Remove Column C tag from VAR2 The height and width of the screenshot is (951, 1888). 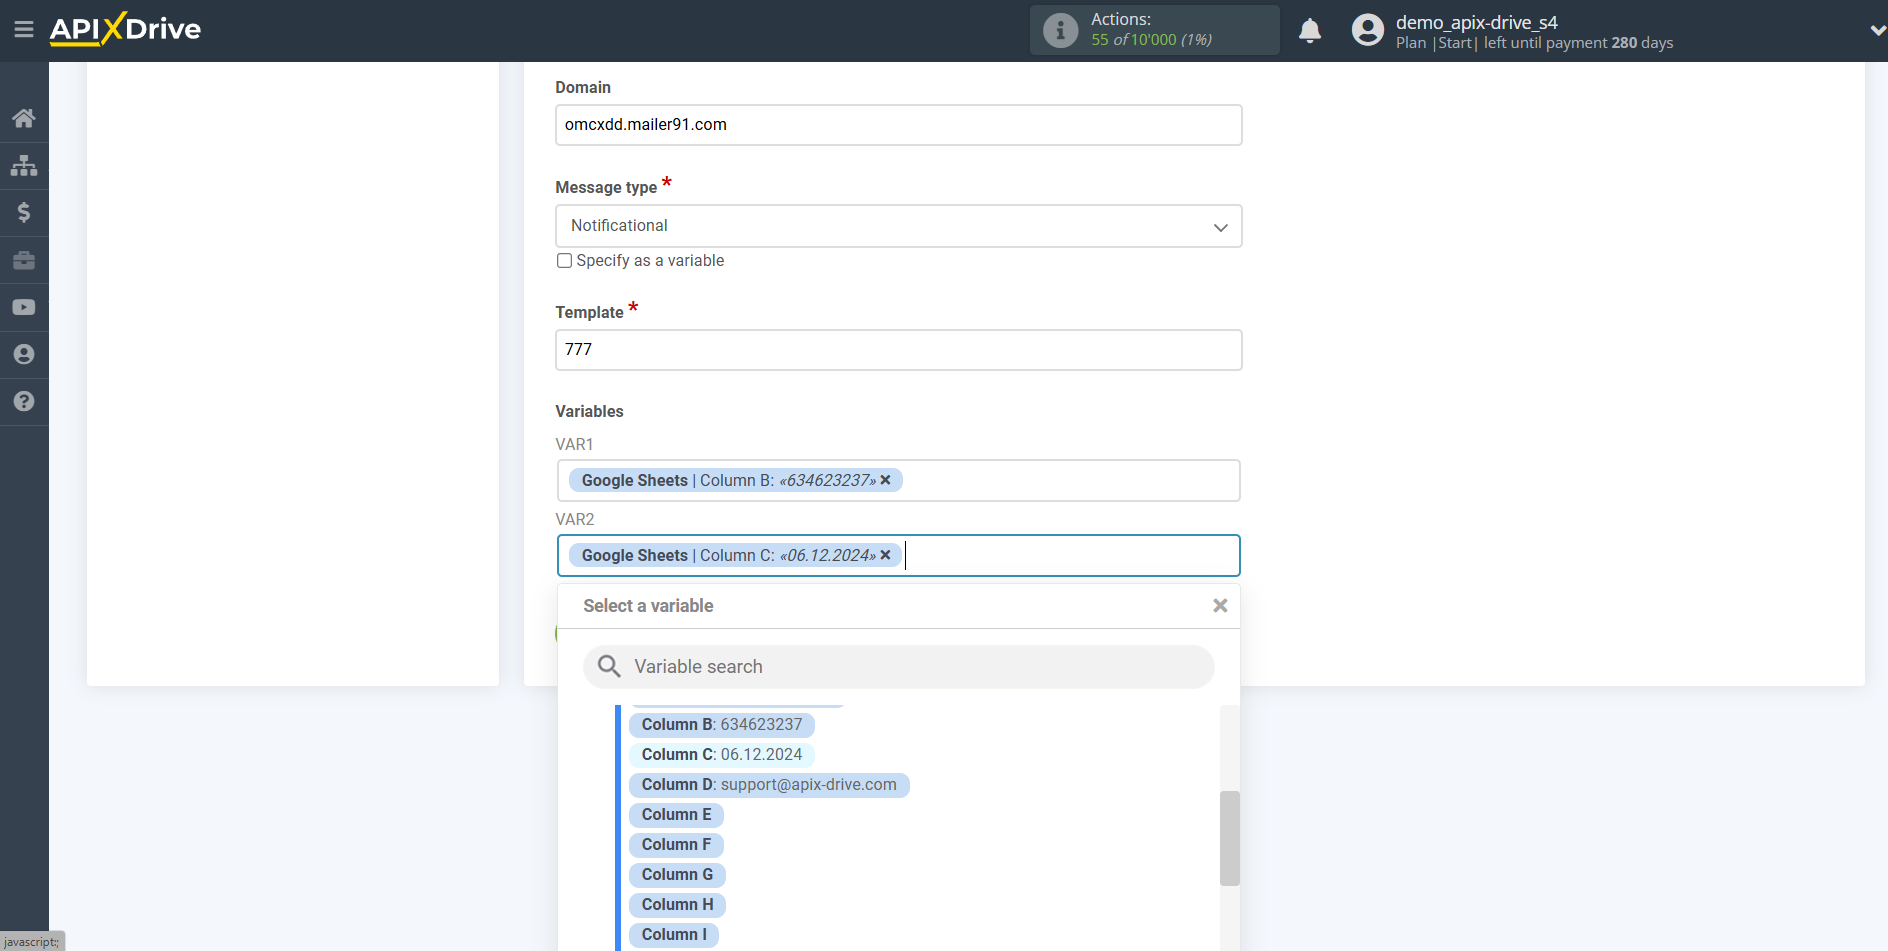(x=885, y=555)
